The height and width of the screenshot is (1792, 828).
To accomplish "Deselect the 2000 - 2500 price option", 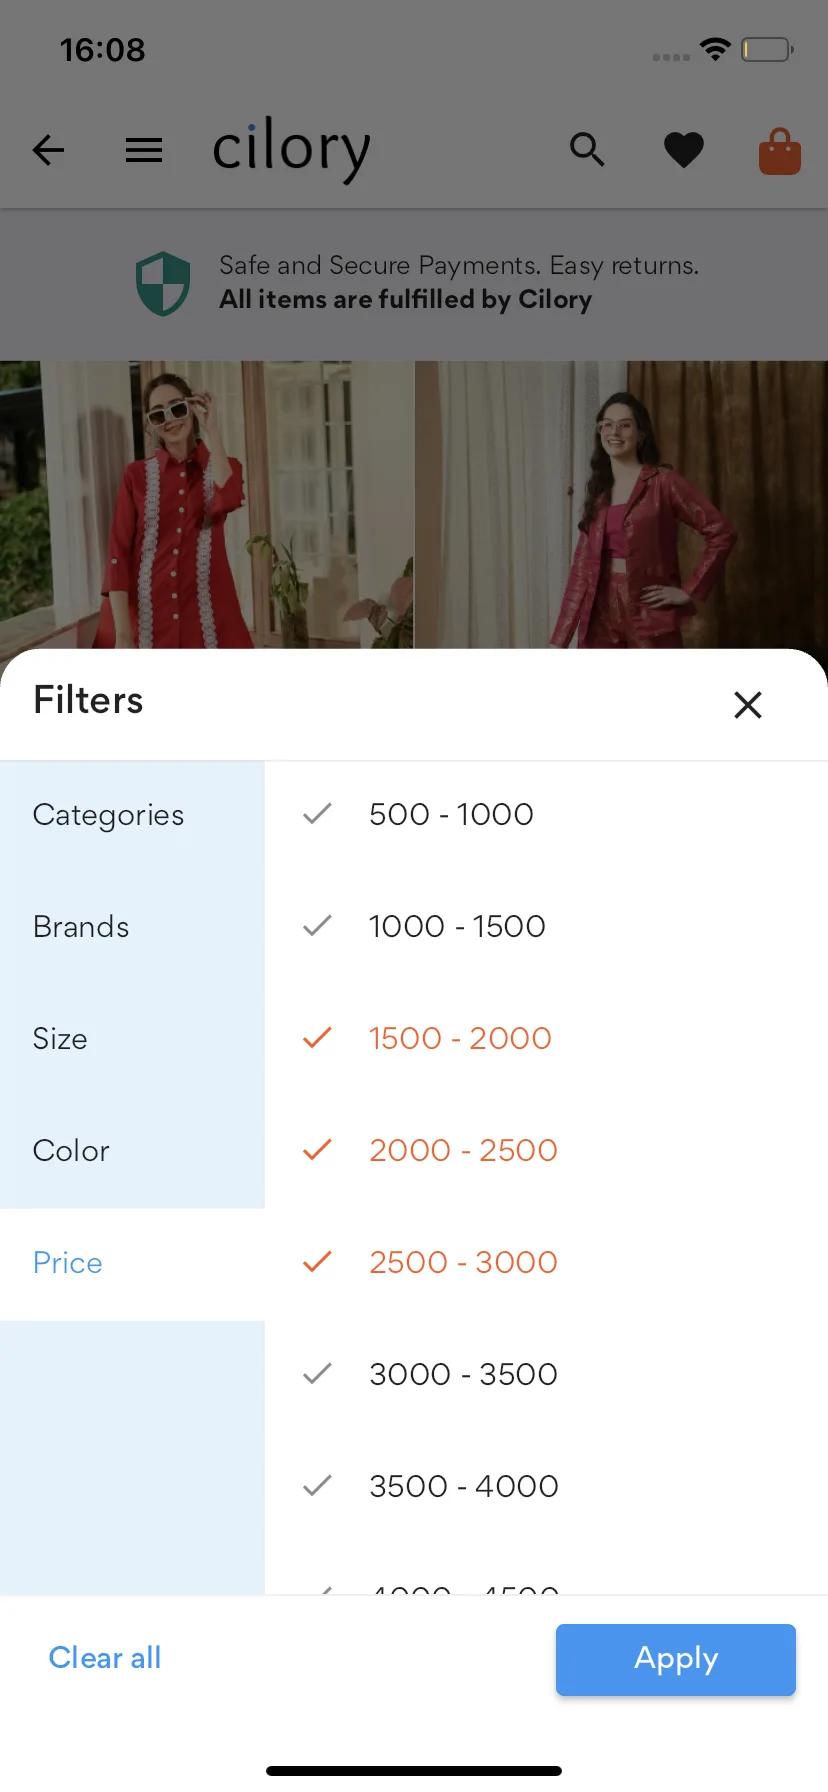I will pos(462,1150).
